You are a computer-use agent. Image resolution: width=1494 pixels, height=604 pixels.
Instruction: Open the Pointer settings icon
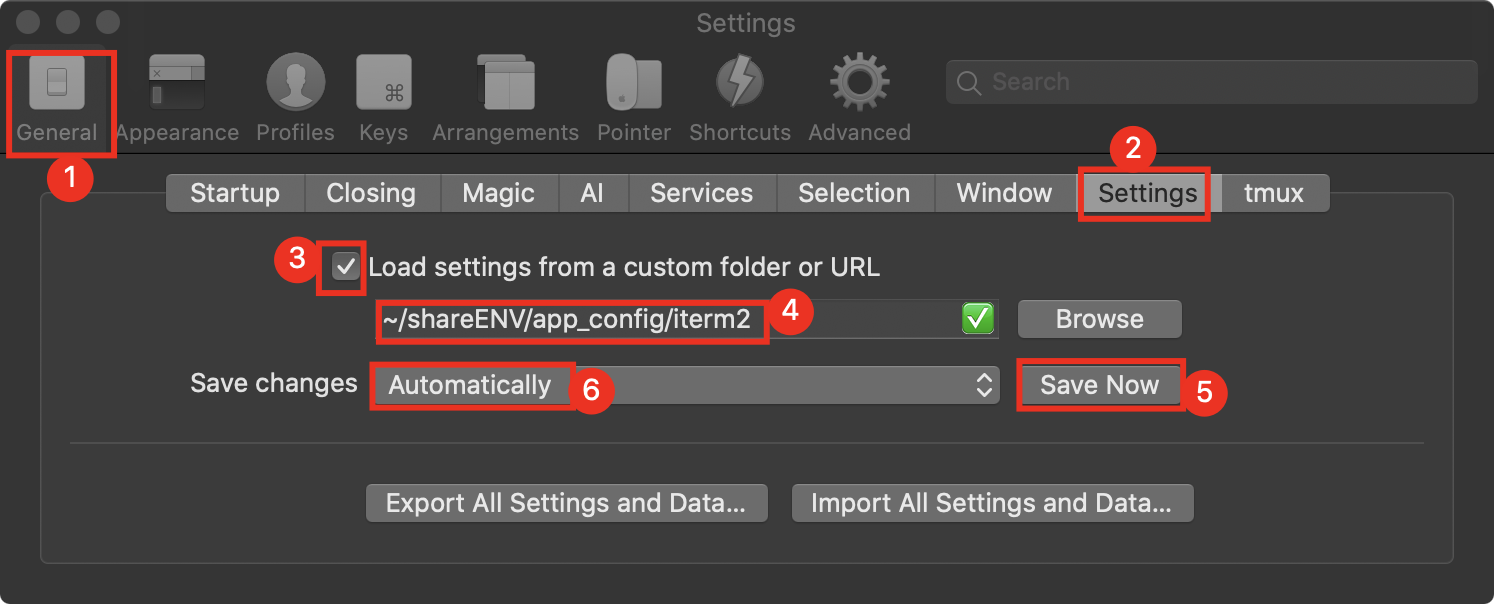633,84
